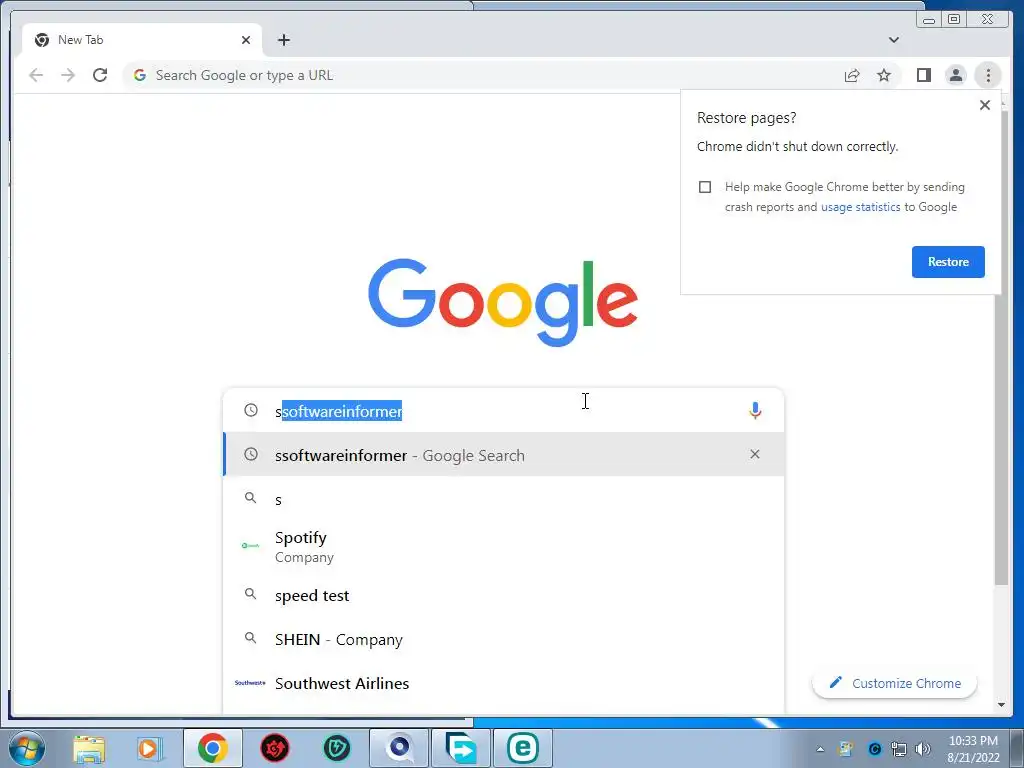Screen dimensions: 1024x768
Task: Open the monitor-arrow taskbar application
Action: pos(461,748)
